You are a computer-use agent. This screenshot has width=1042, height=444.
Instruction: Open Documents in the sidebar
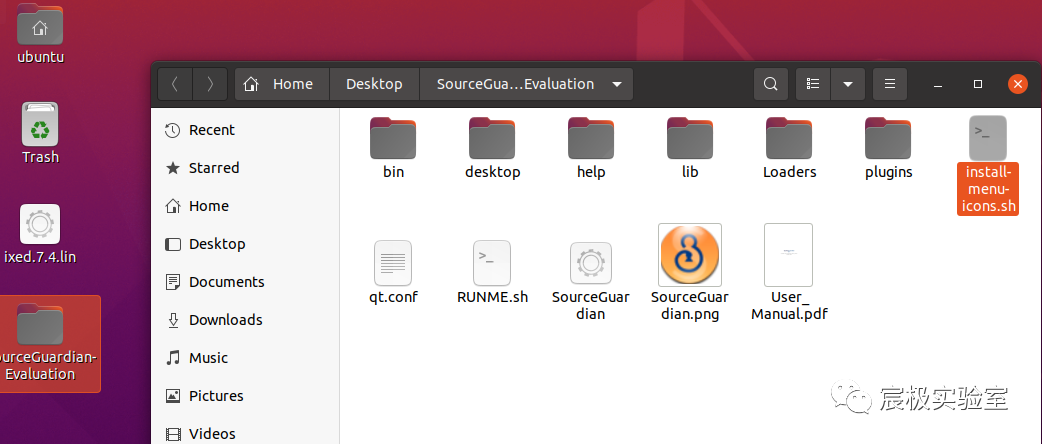245,282
